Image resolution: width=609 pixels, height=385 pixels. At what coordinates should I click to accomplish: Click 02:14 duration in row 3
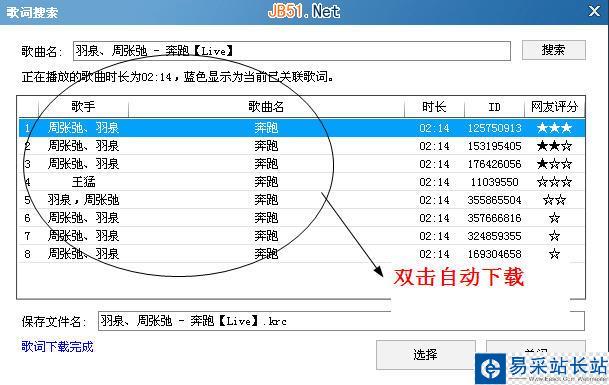434,164
